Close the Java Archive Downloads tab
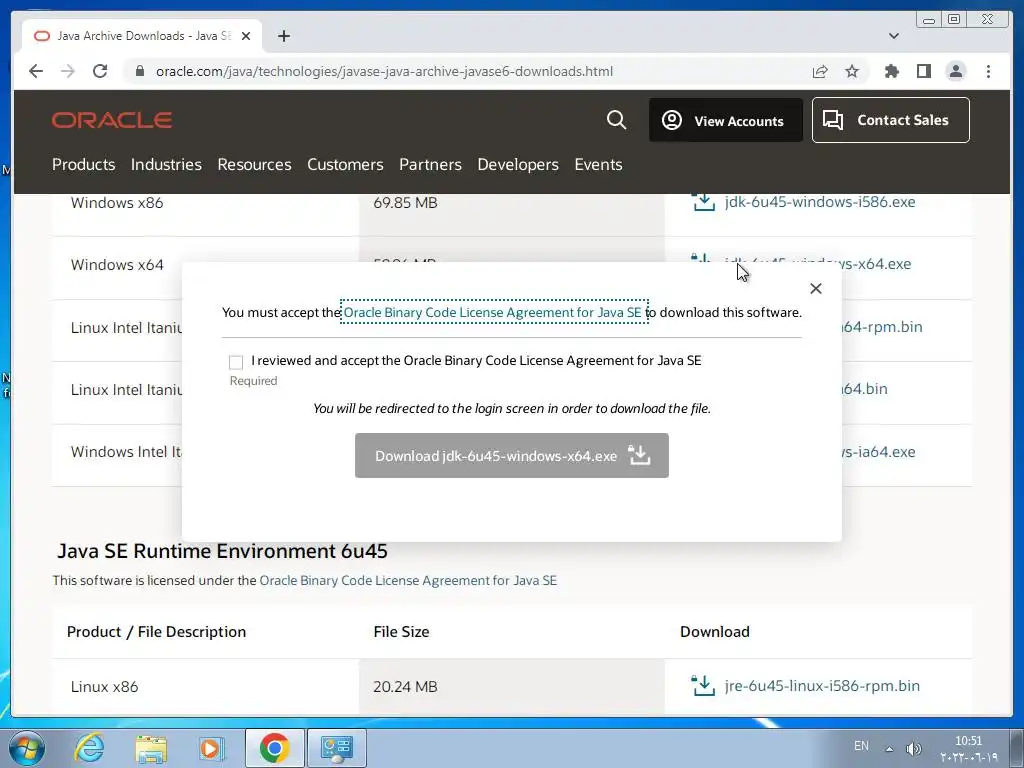The width and height of the screenshot is (1024, 768). point(246,36)
